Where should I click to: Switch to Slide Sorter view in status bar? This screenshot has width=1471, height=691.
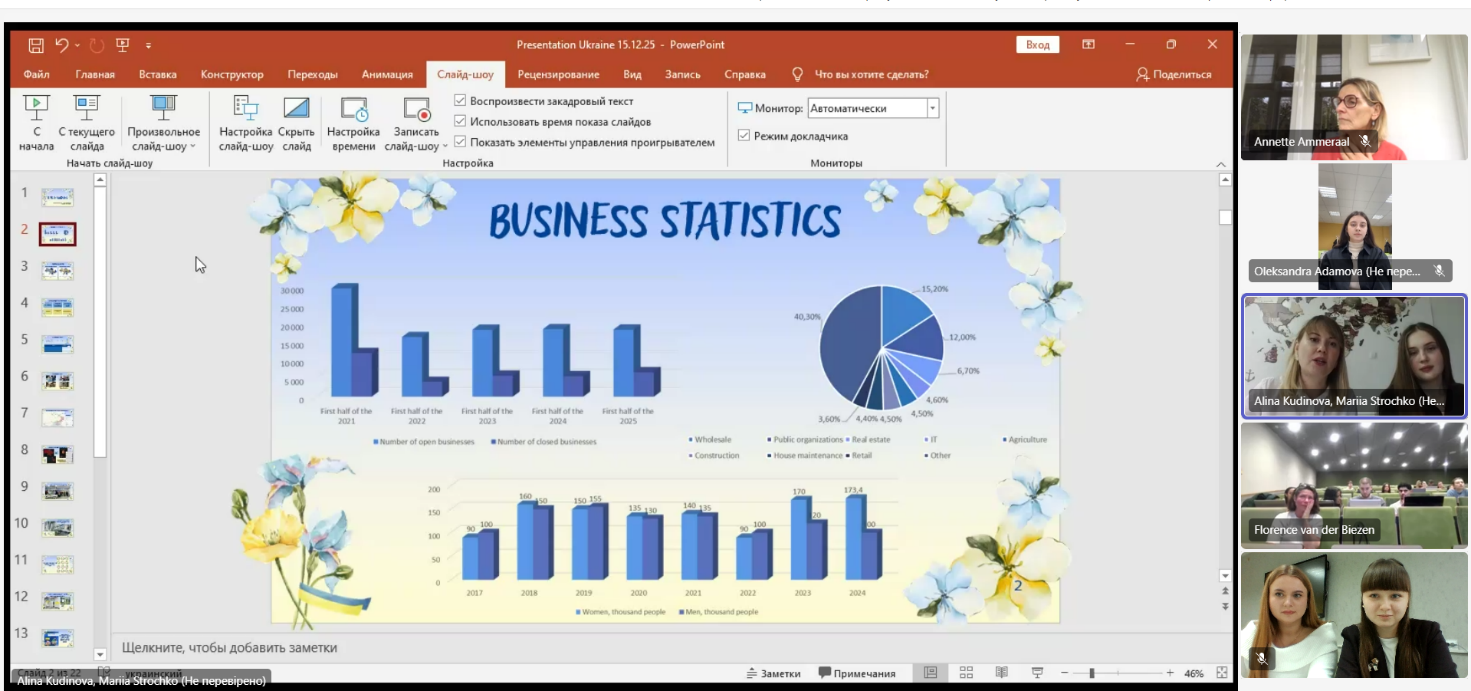point(966,673)
